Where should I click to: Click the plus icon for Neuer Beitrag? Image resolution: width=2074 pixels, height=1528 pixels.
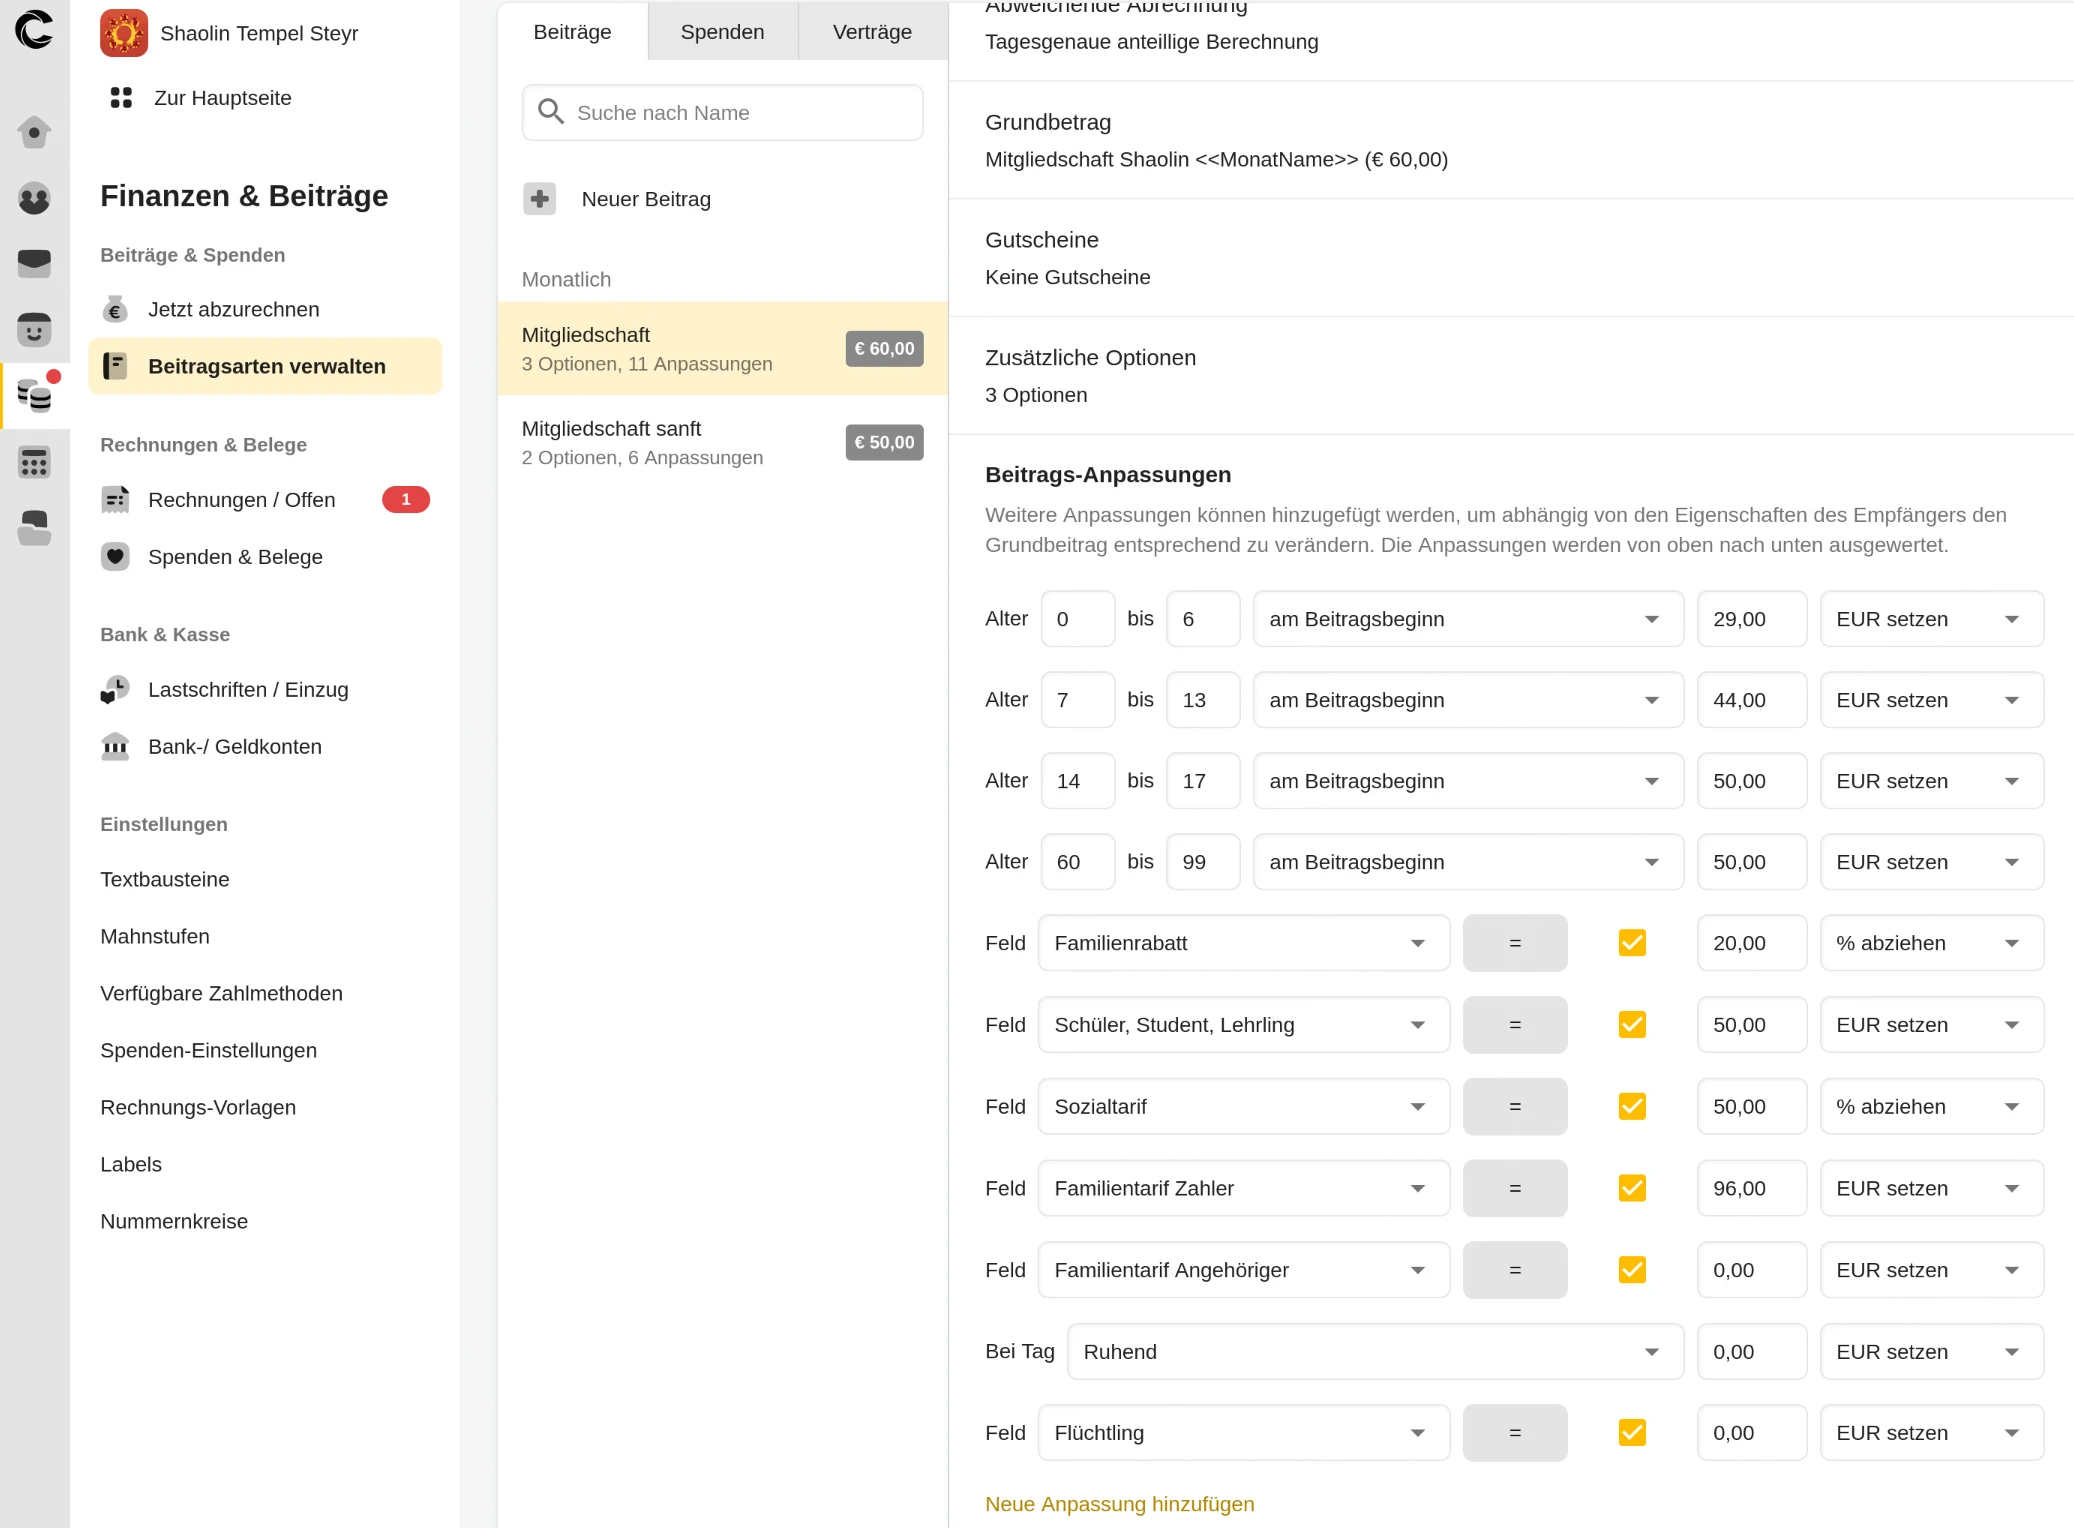(x=540, y=199)
